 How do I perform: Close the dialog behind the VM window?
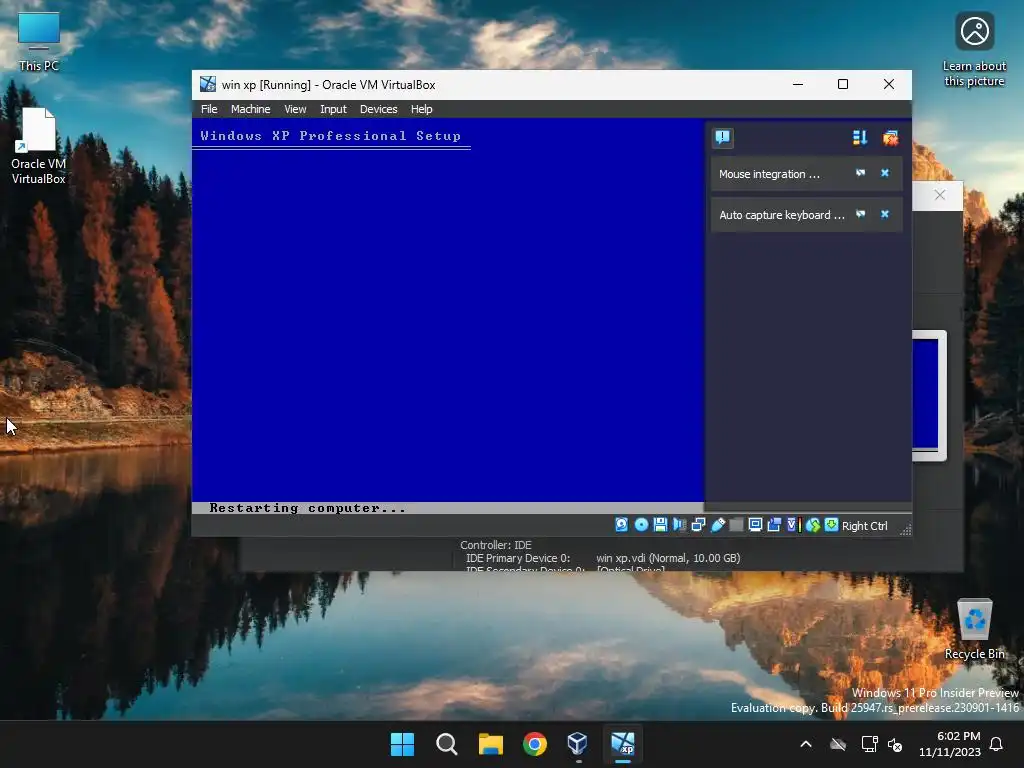(x=939, y=195)
